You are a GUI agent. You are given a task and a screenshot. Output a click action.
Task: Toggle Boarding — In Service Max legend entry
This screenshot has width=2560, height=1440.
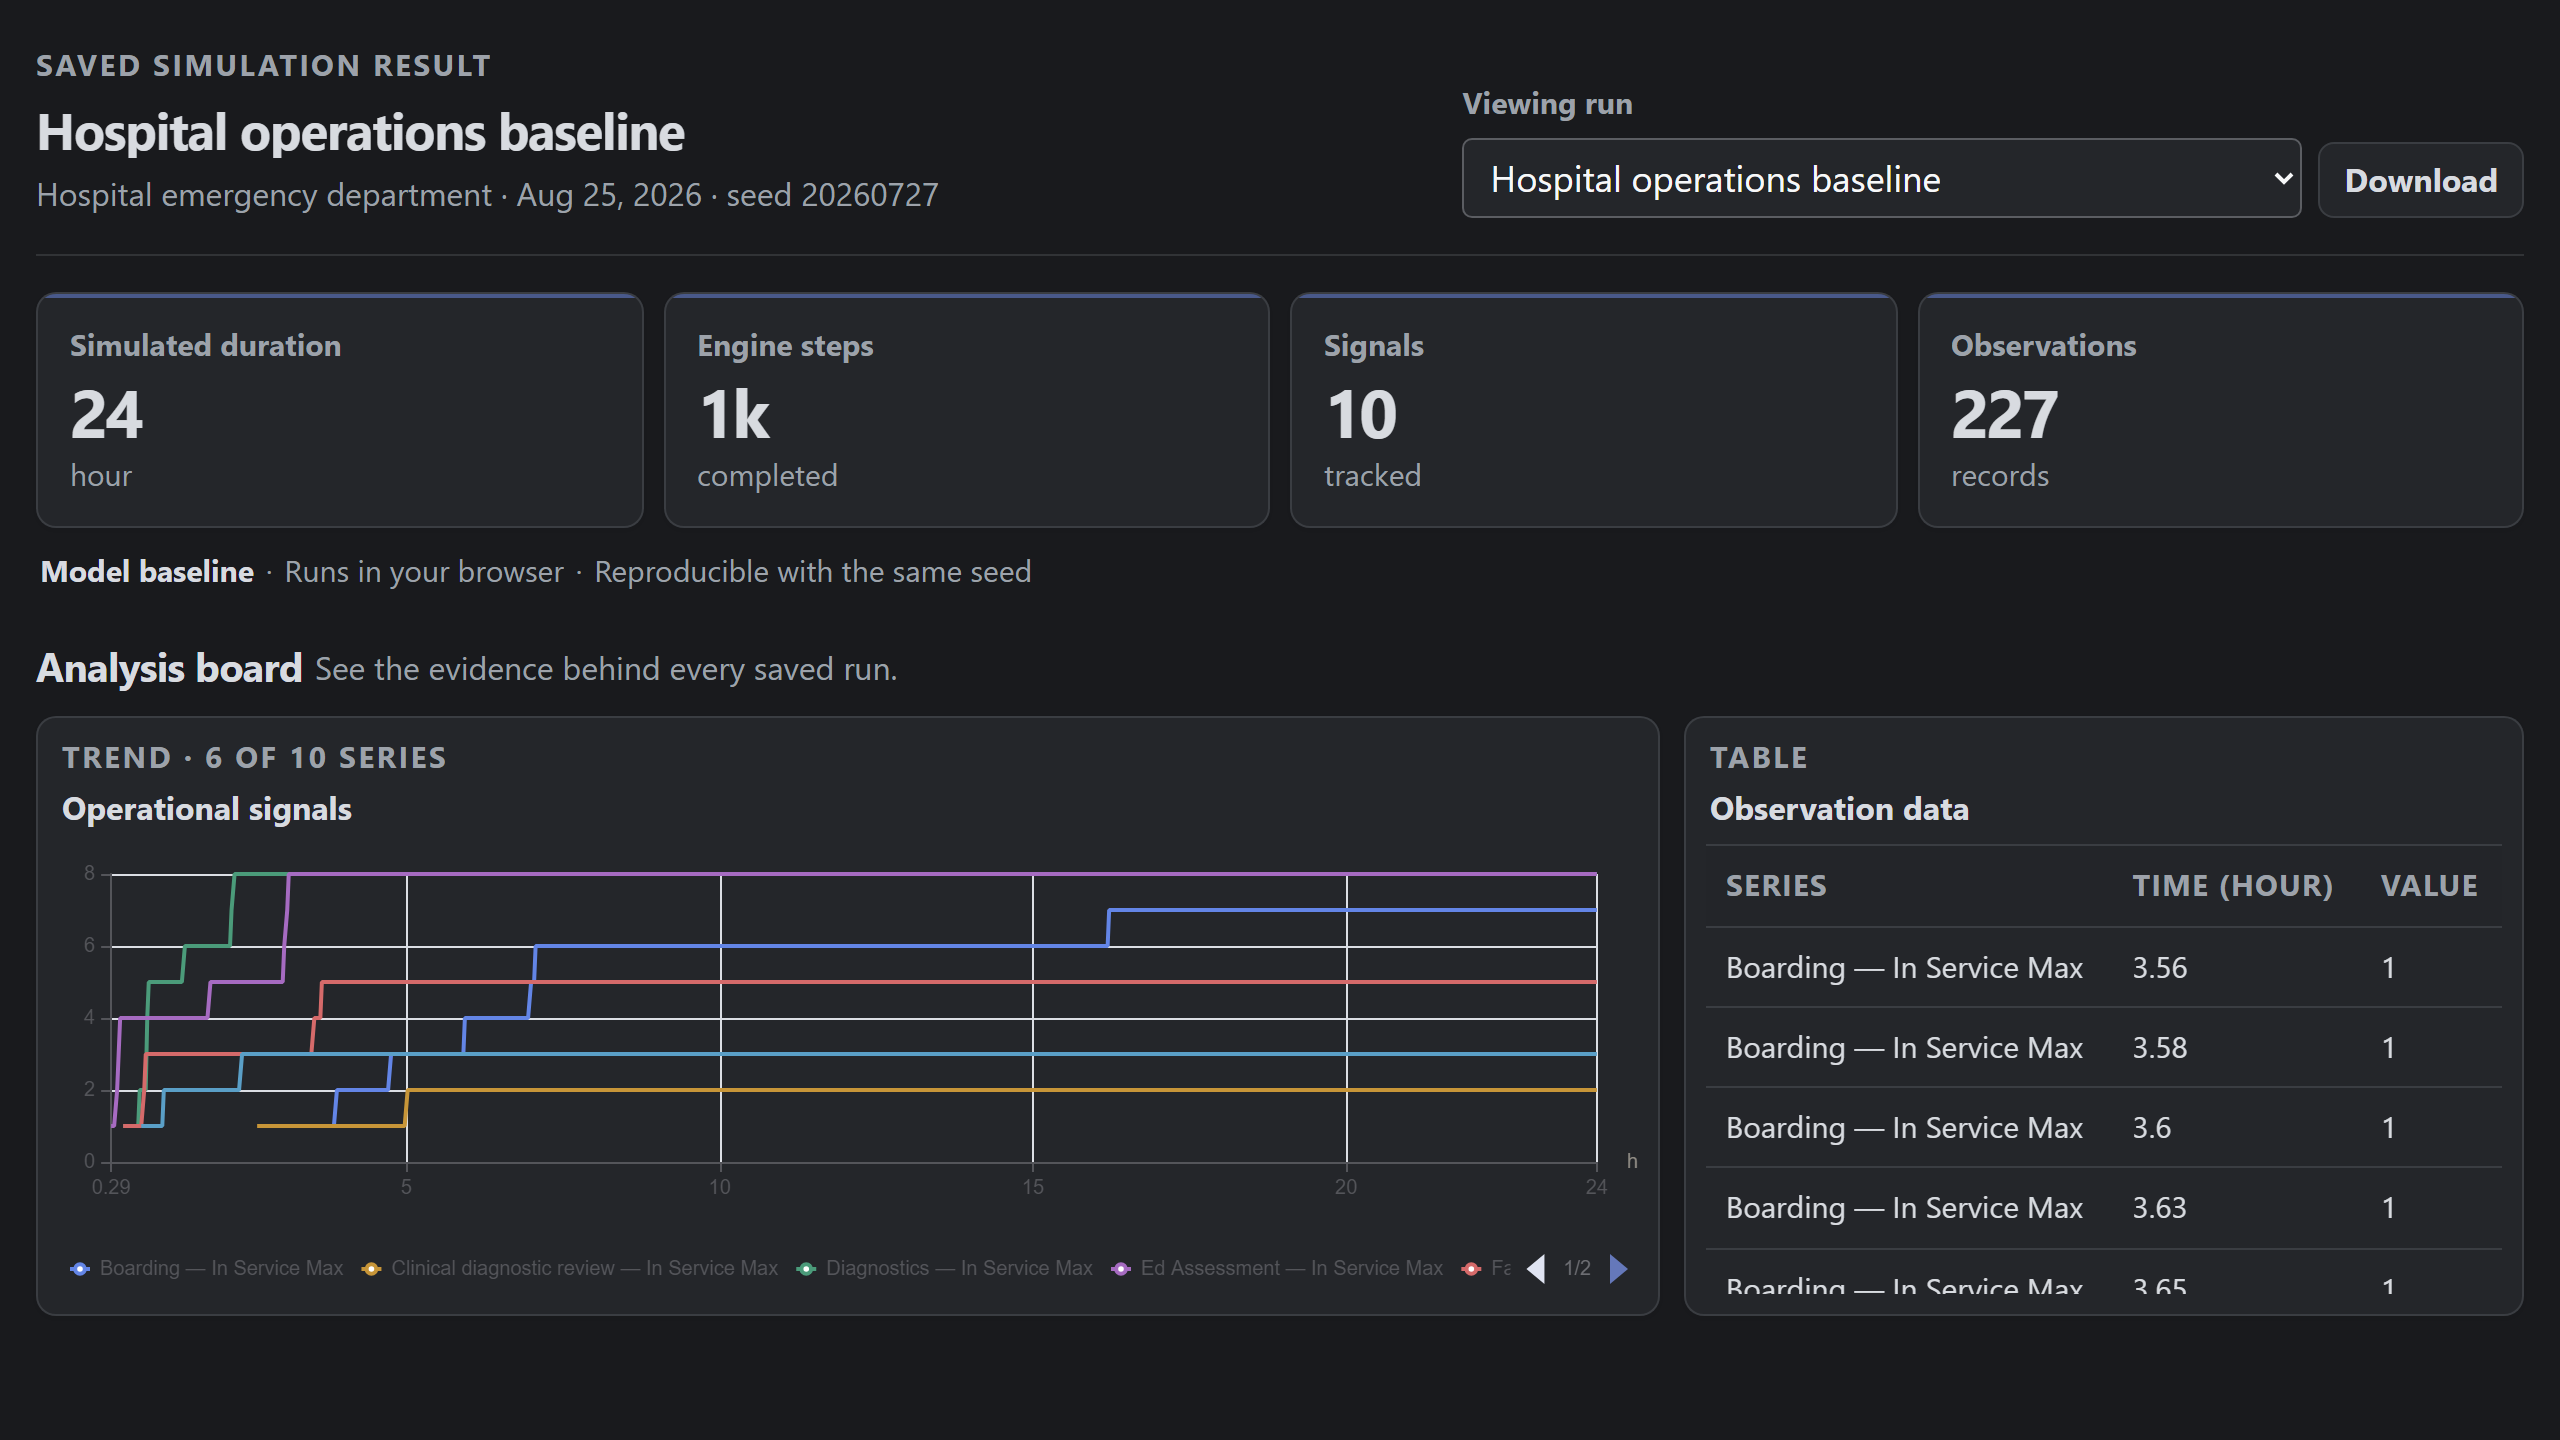(x=207, y=1269)
